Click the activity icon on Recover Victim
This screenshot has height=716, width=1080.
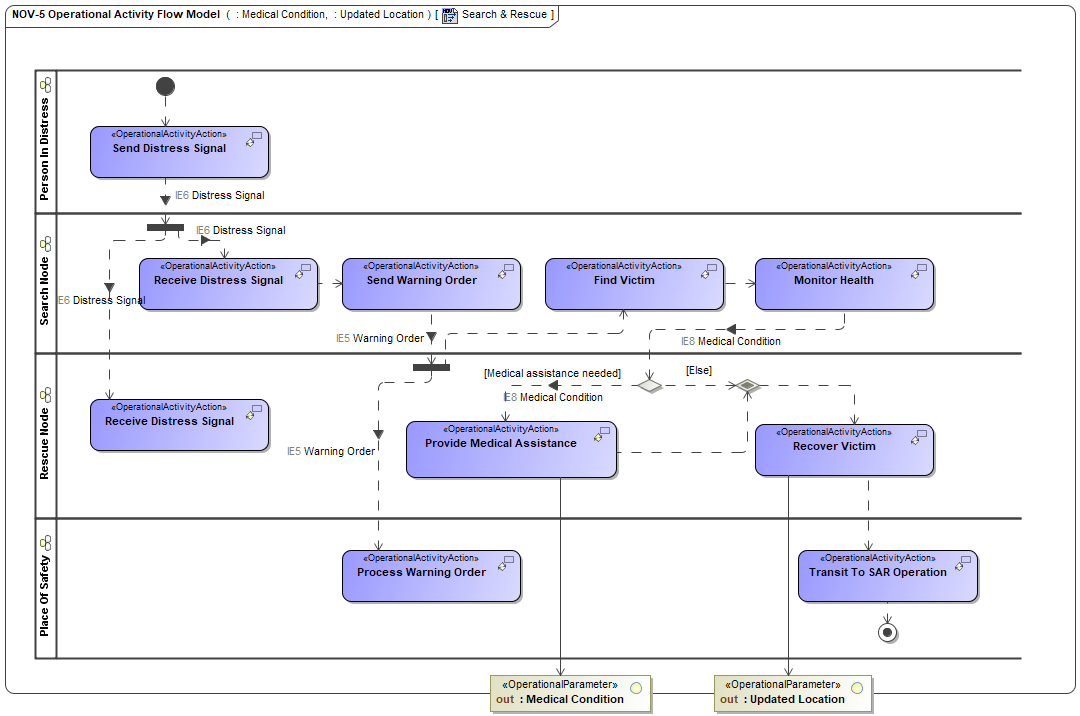pyautogui.click(x=920, y=437)
